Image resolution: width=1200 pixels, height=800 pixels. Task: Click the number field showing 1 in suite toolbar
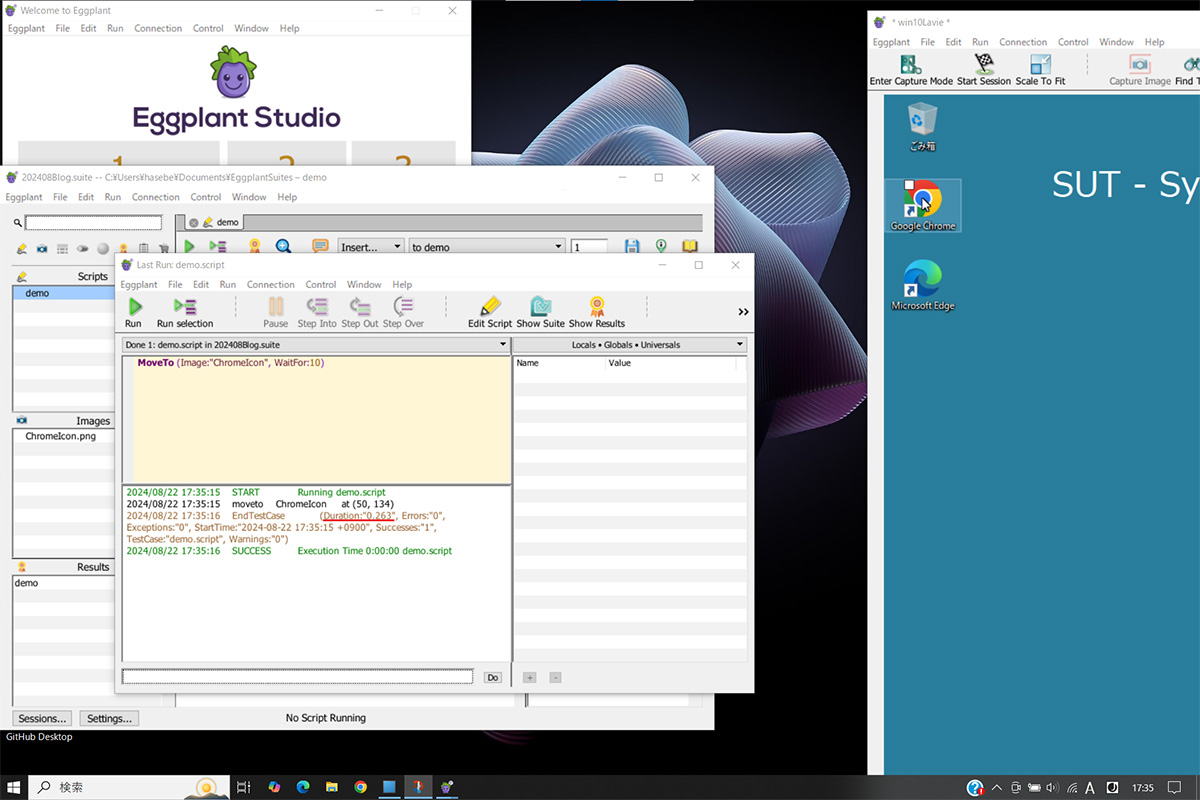click(589, 247)
